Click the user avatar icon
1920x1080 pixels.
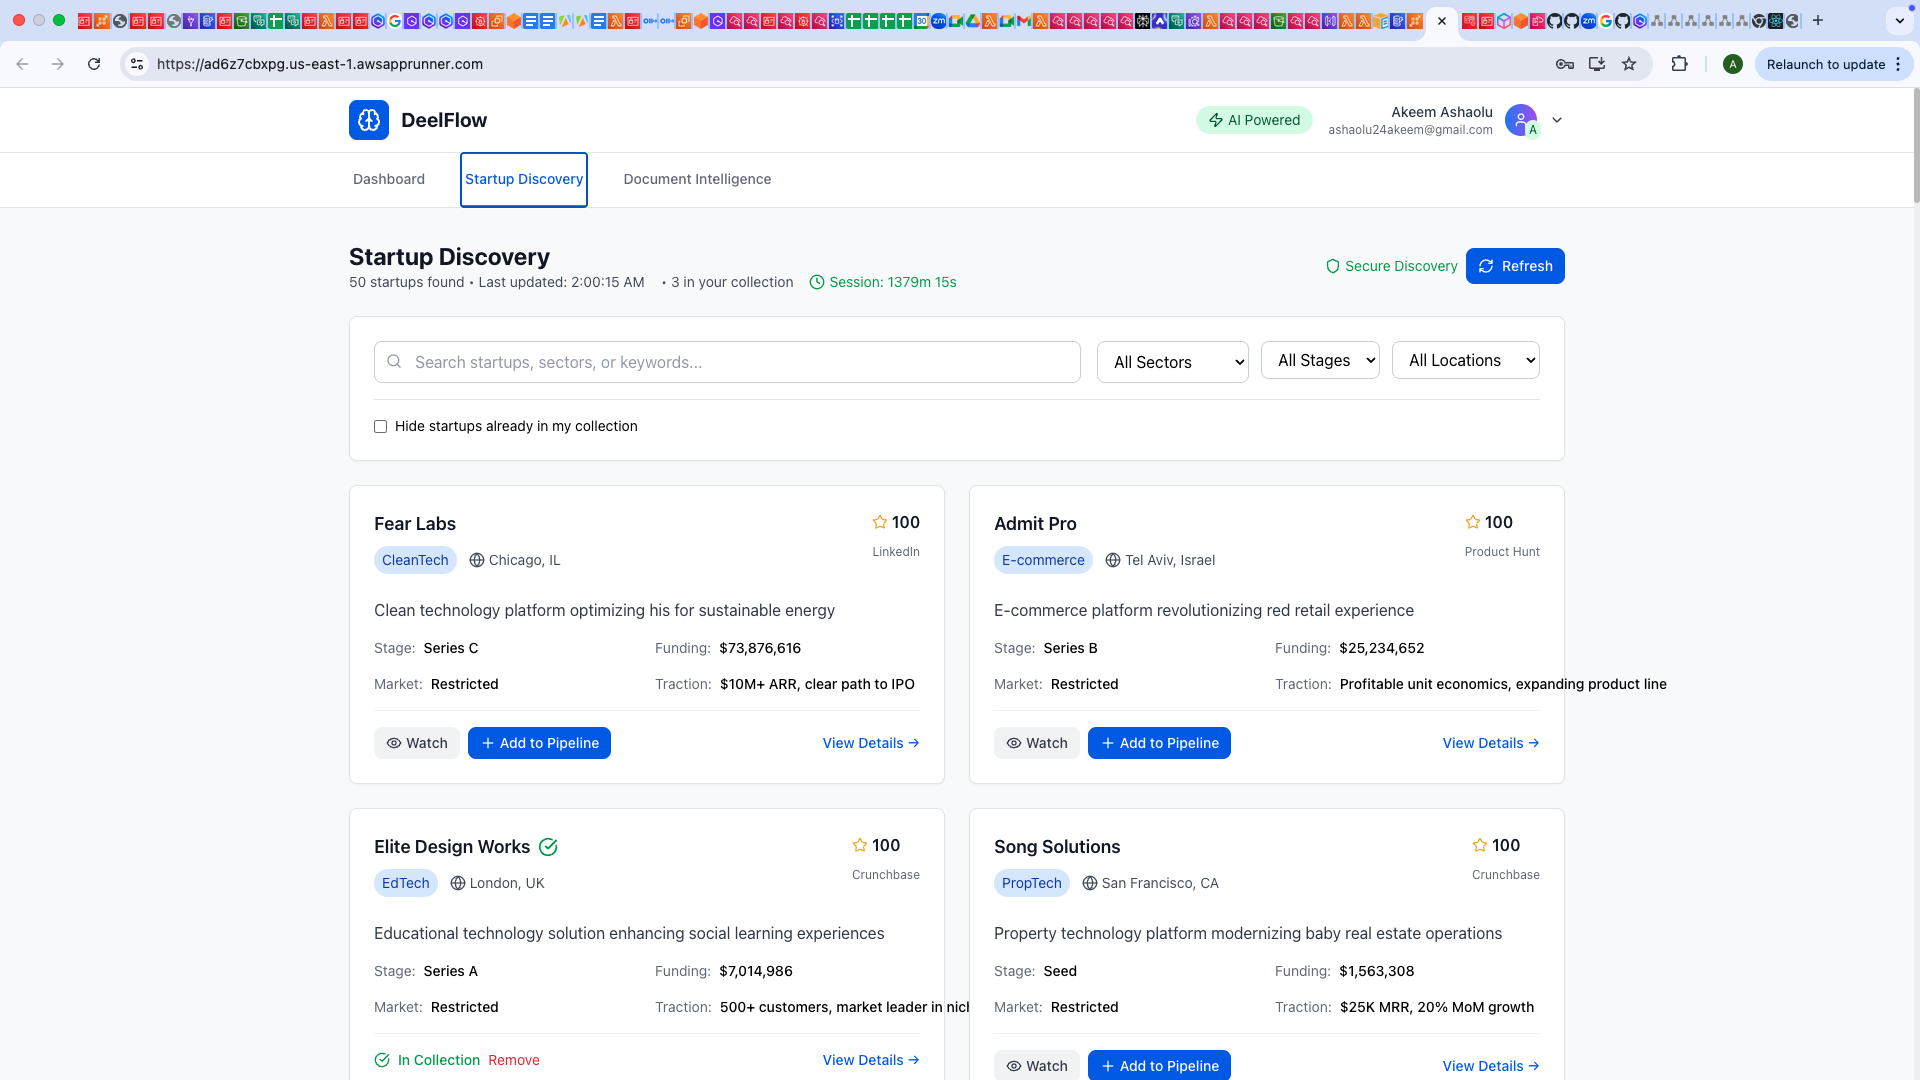pos(1520,120)
